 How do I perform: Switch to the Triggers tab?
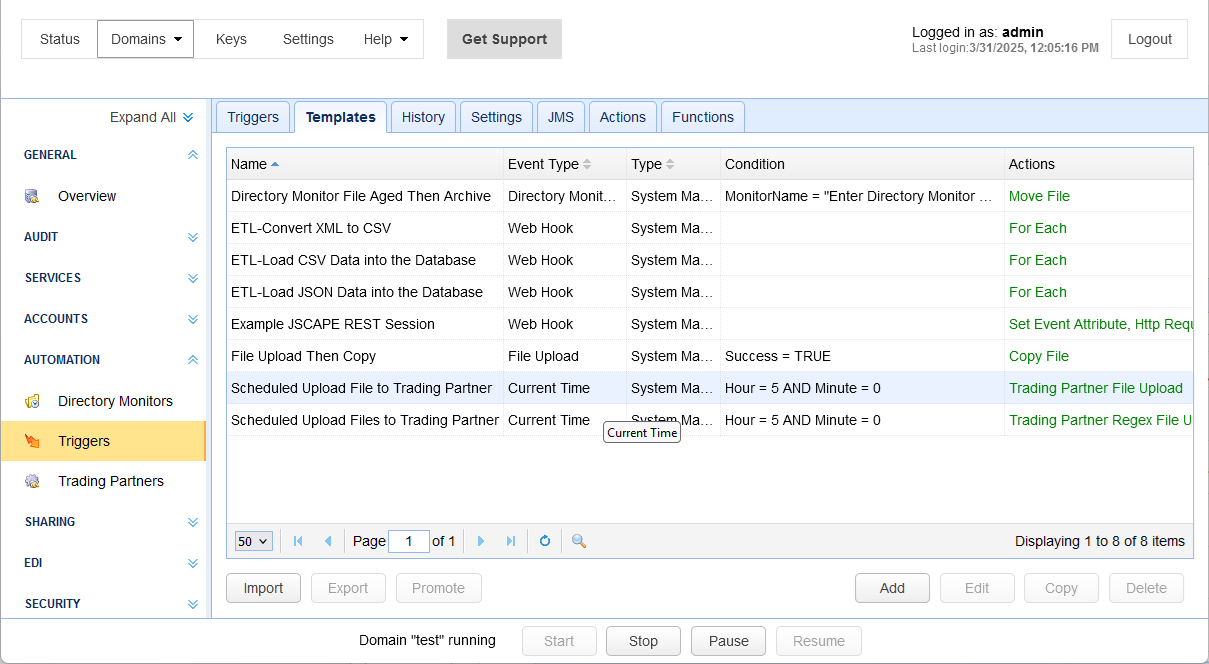pyautogui.click(x=253, y=117)
